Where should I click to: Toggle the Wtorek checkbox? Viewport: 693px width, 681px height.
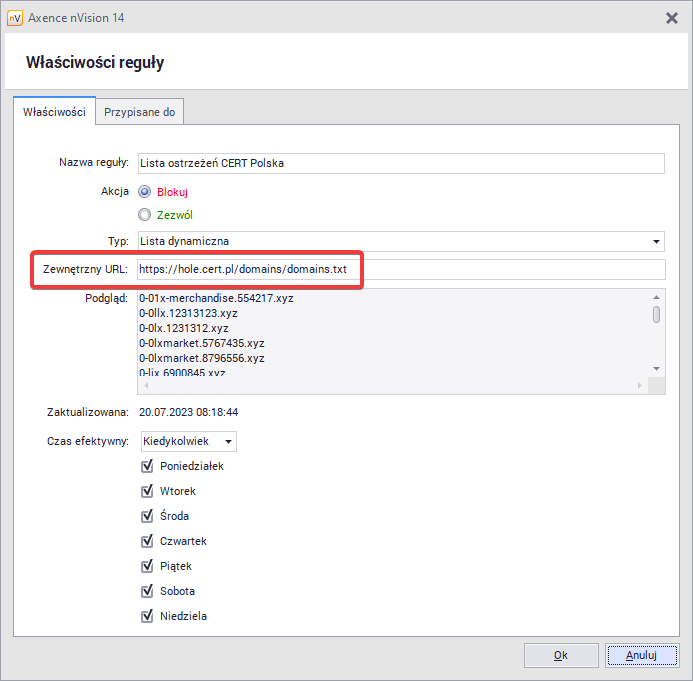coord(147,491)
